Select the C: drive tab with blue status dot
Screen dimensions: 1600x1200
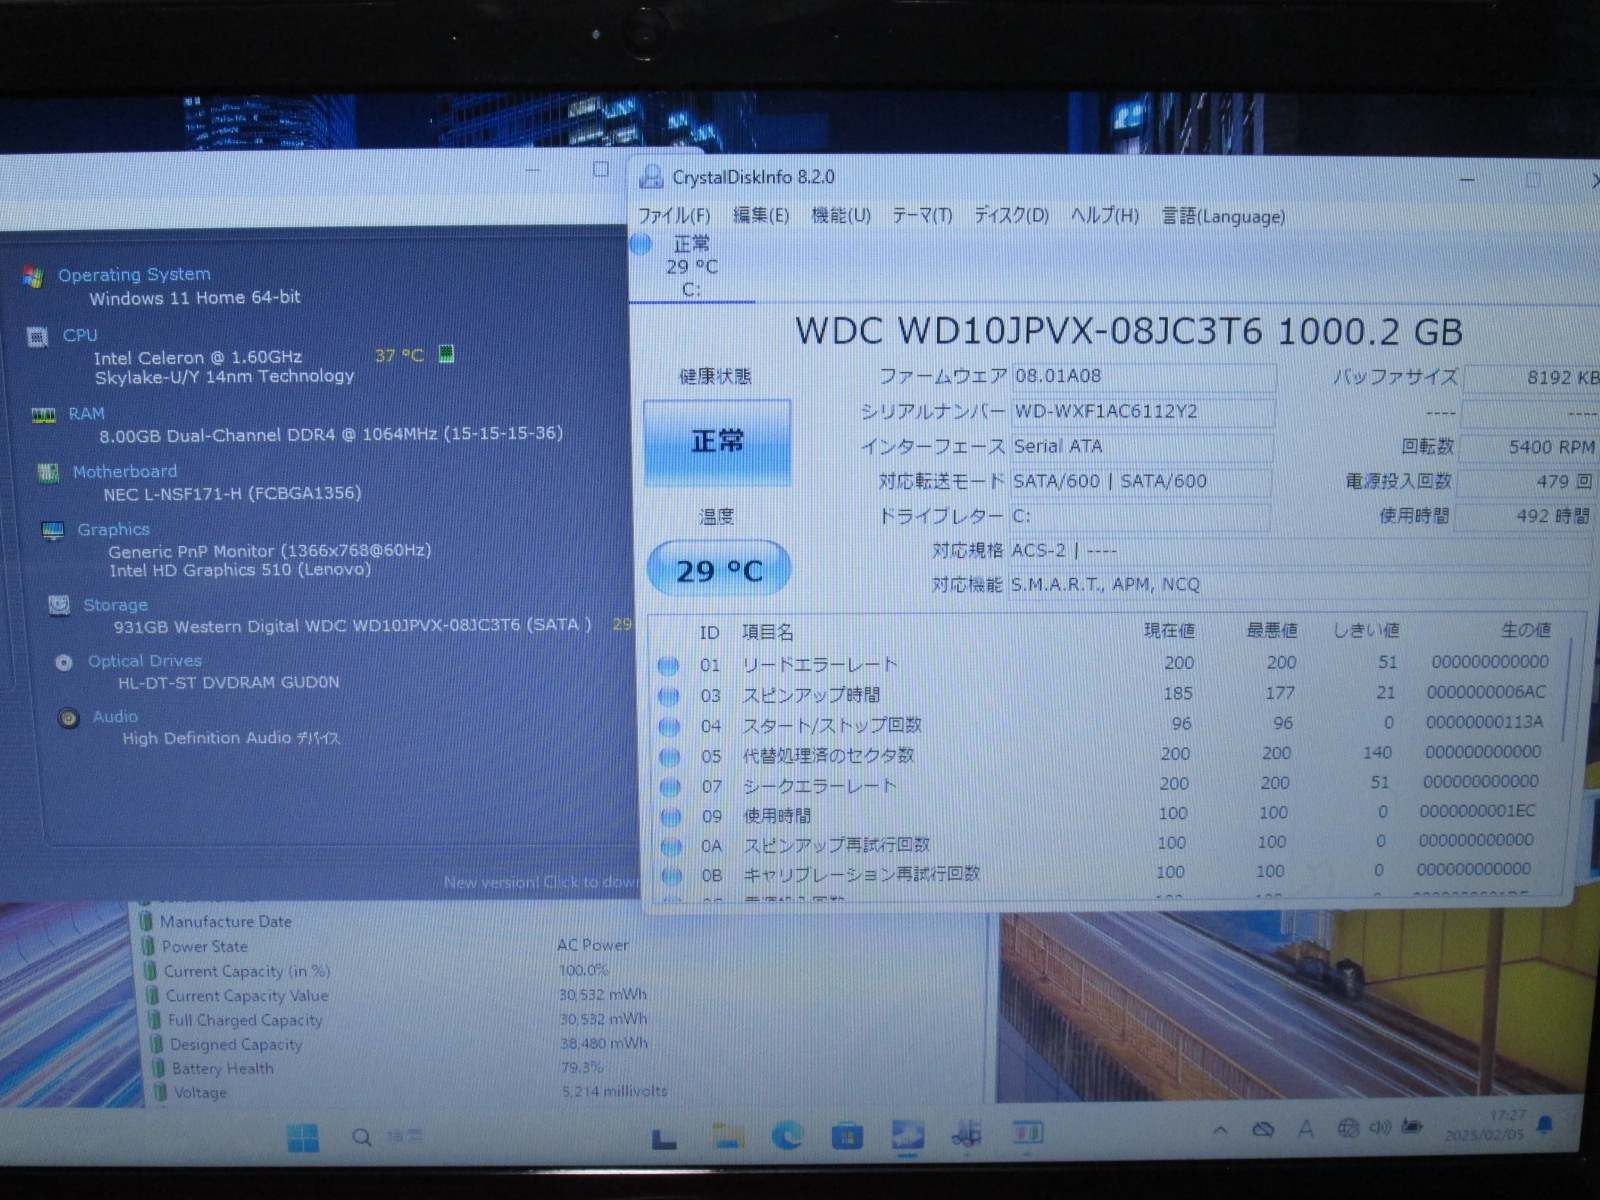pyautogui.click(x=690, y=266)
